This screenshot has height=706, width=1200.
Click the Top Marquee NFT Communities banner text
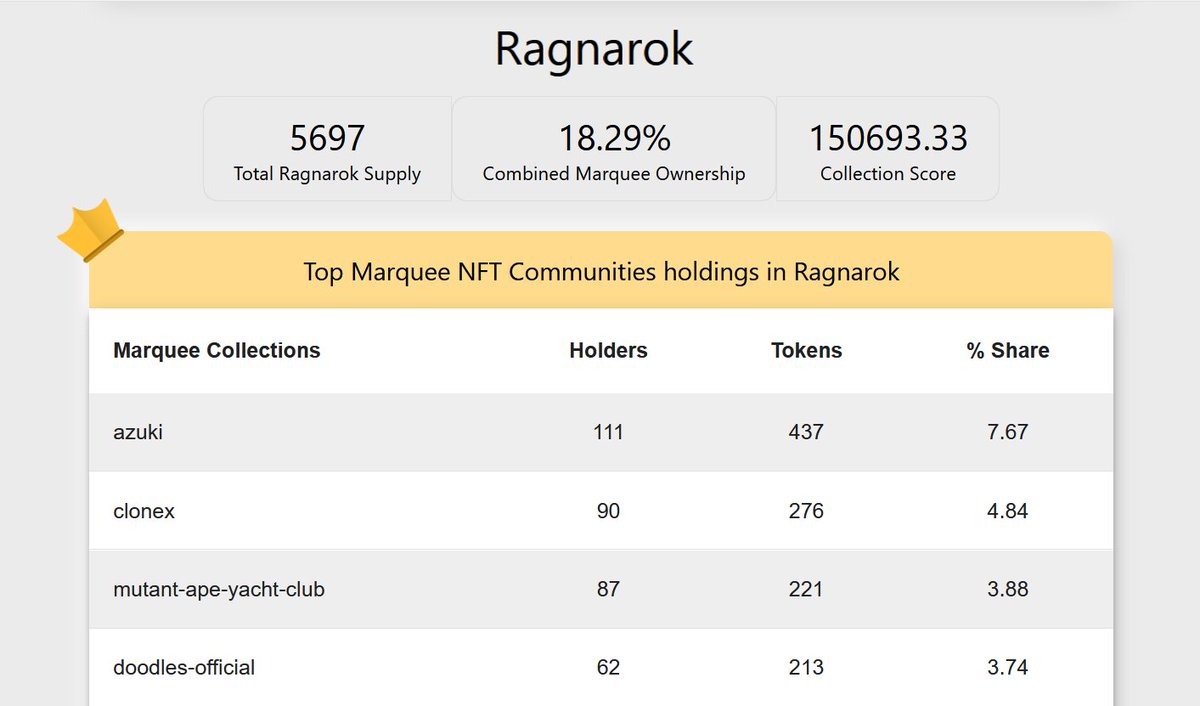click(601, 272)
